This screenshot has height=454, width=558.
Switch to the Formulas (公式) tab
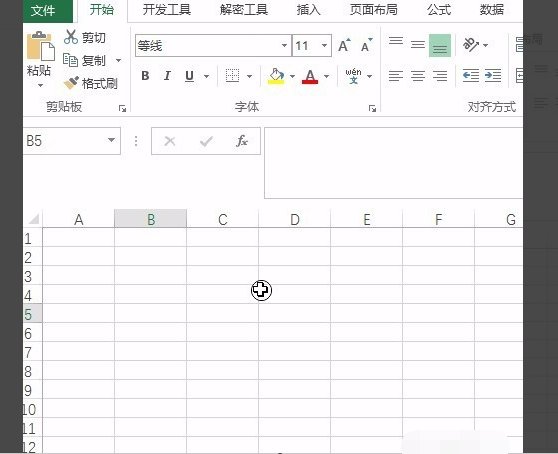pyautogui.click(x=439, y=10)
